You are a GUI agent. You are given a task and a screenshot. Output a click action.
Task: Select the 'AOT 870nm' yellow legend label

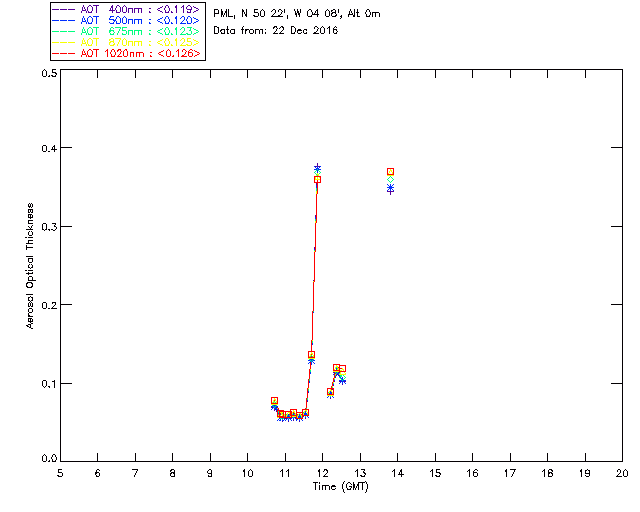click(x=111, y=42)
